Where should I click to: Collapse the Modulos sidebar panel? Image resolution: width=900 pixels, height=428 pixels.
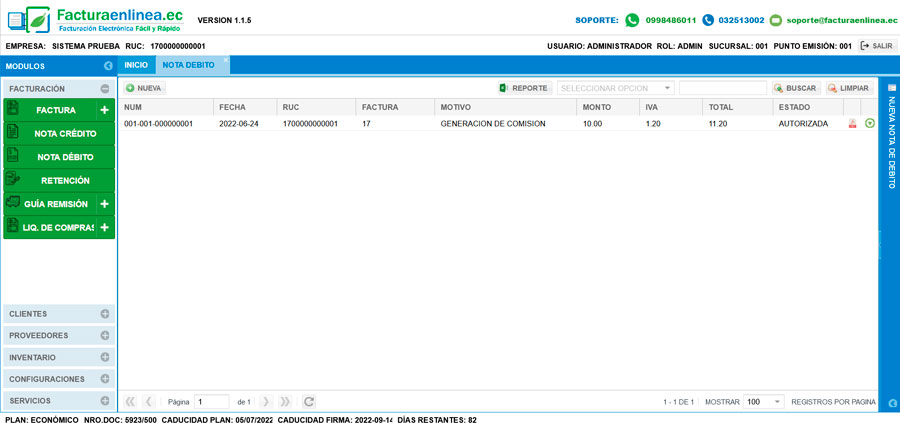108,66
